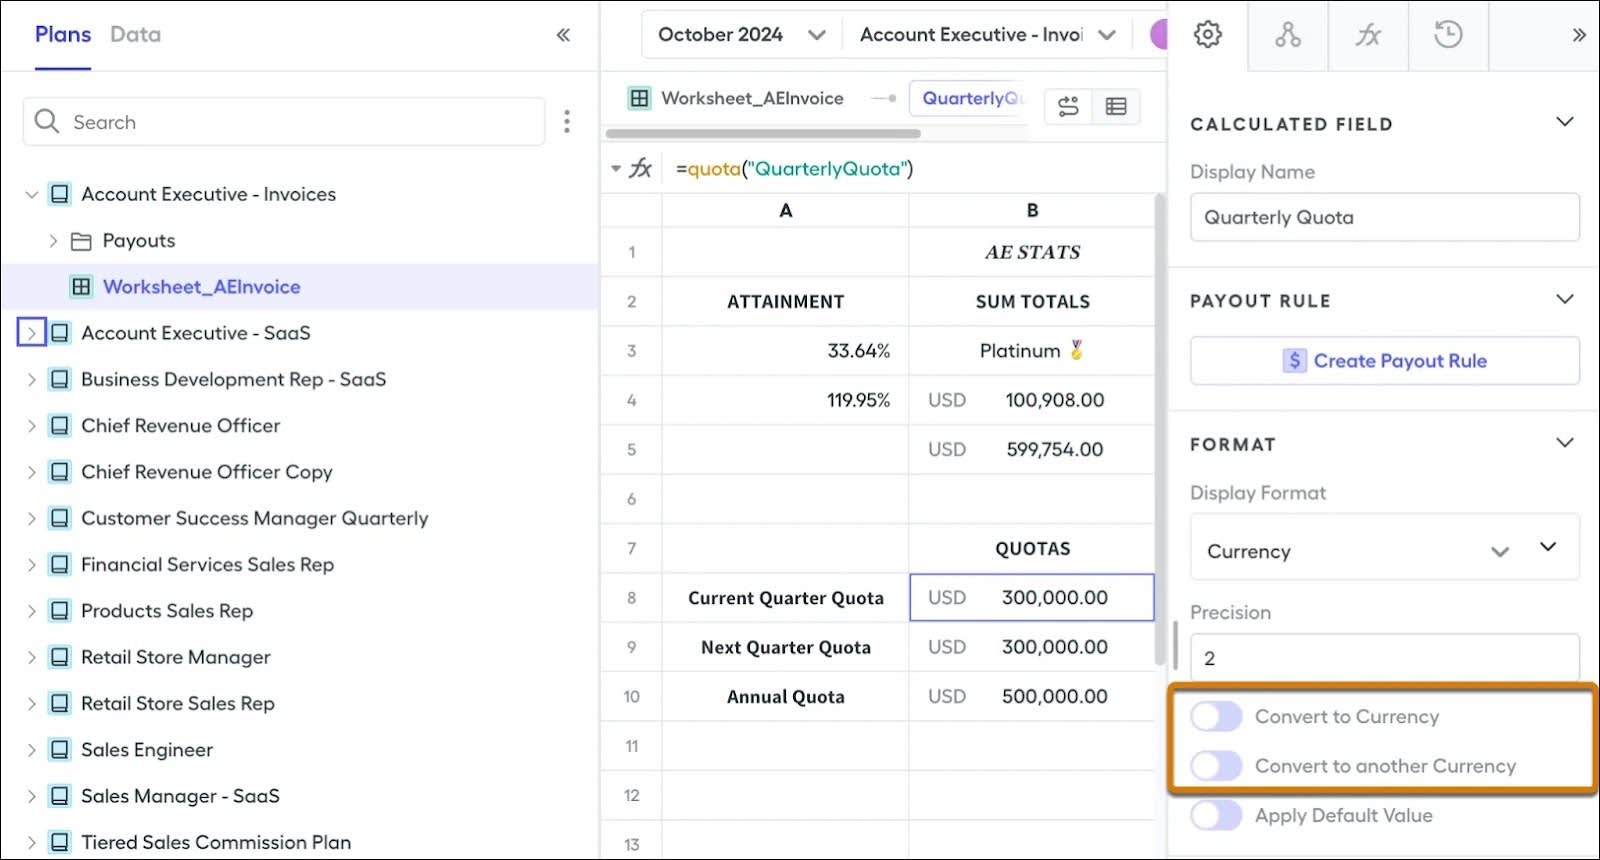Click column B header
The width and height of the screenshot is (1600, 860).
[x=1032, y=211]
